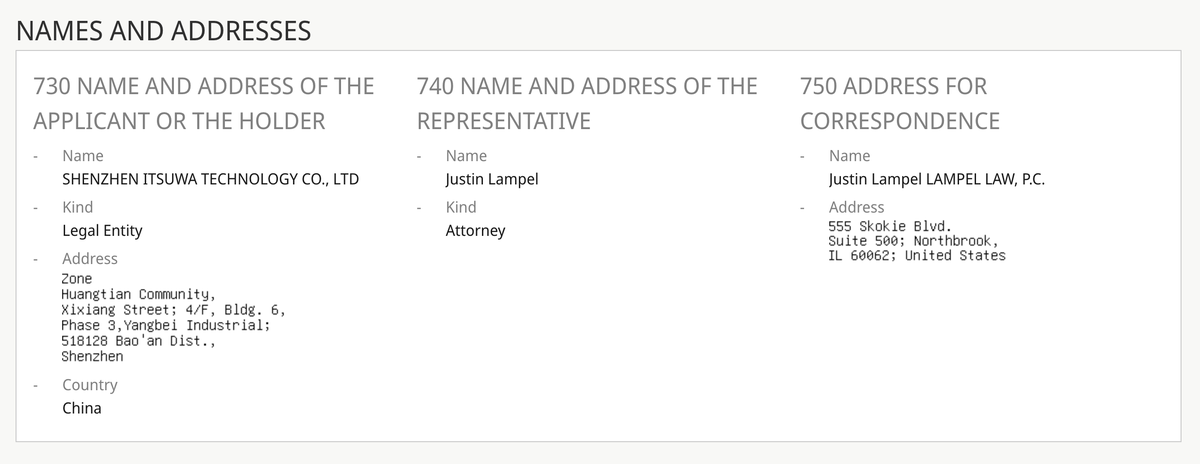1200x464 pixels.
Task: Click the representative Kind label
Action: tap(461, 207)
